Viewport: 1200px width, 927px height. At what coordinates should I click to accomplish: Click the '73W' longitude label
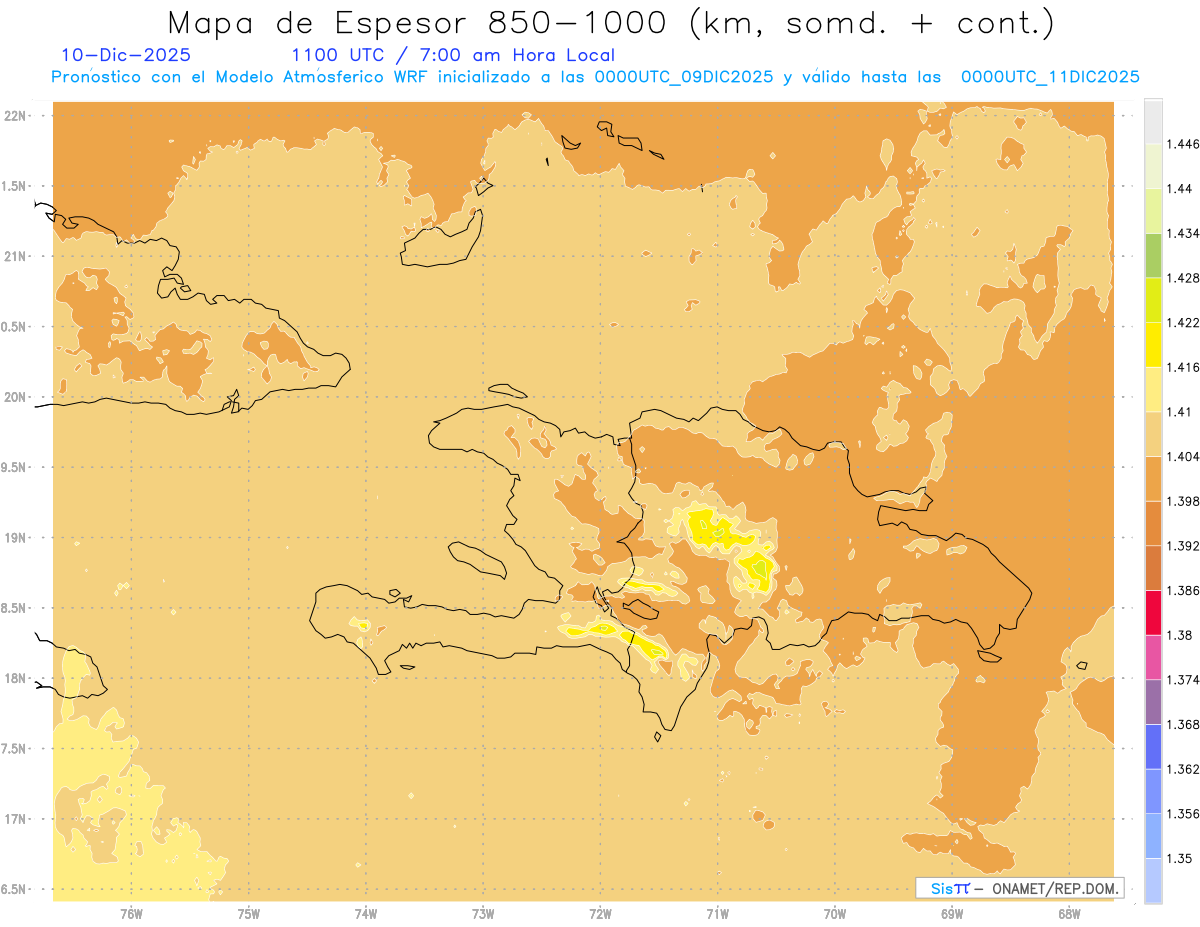483,914
